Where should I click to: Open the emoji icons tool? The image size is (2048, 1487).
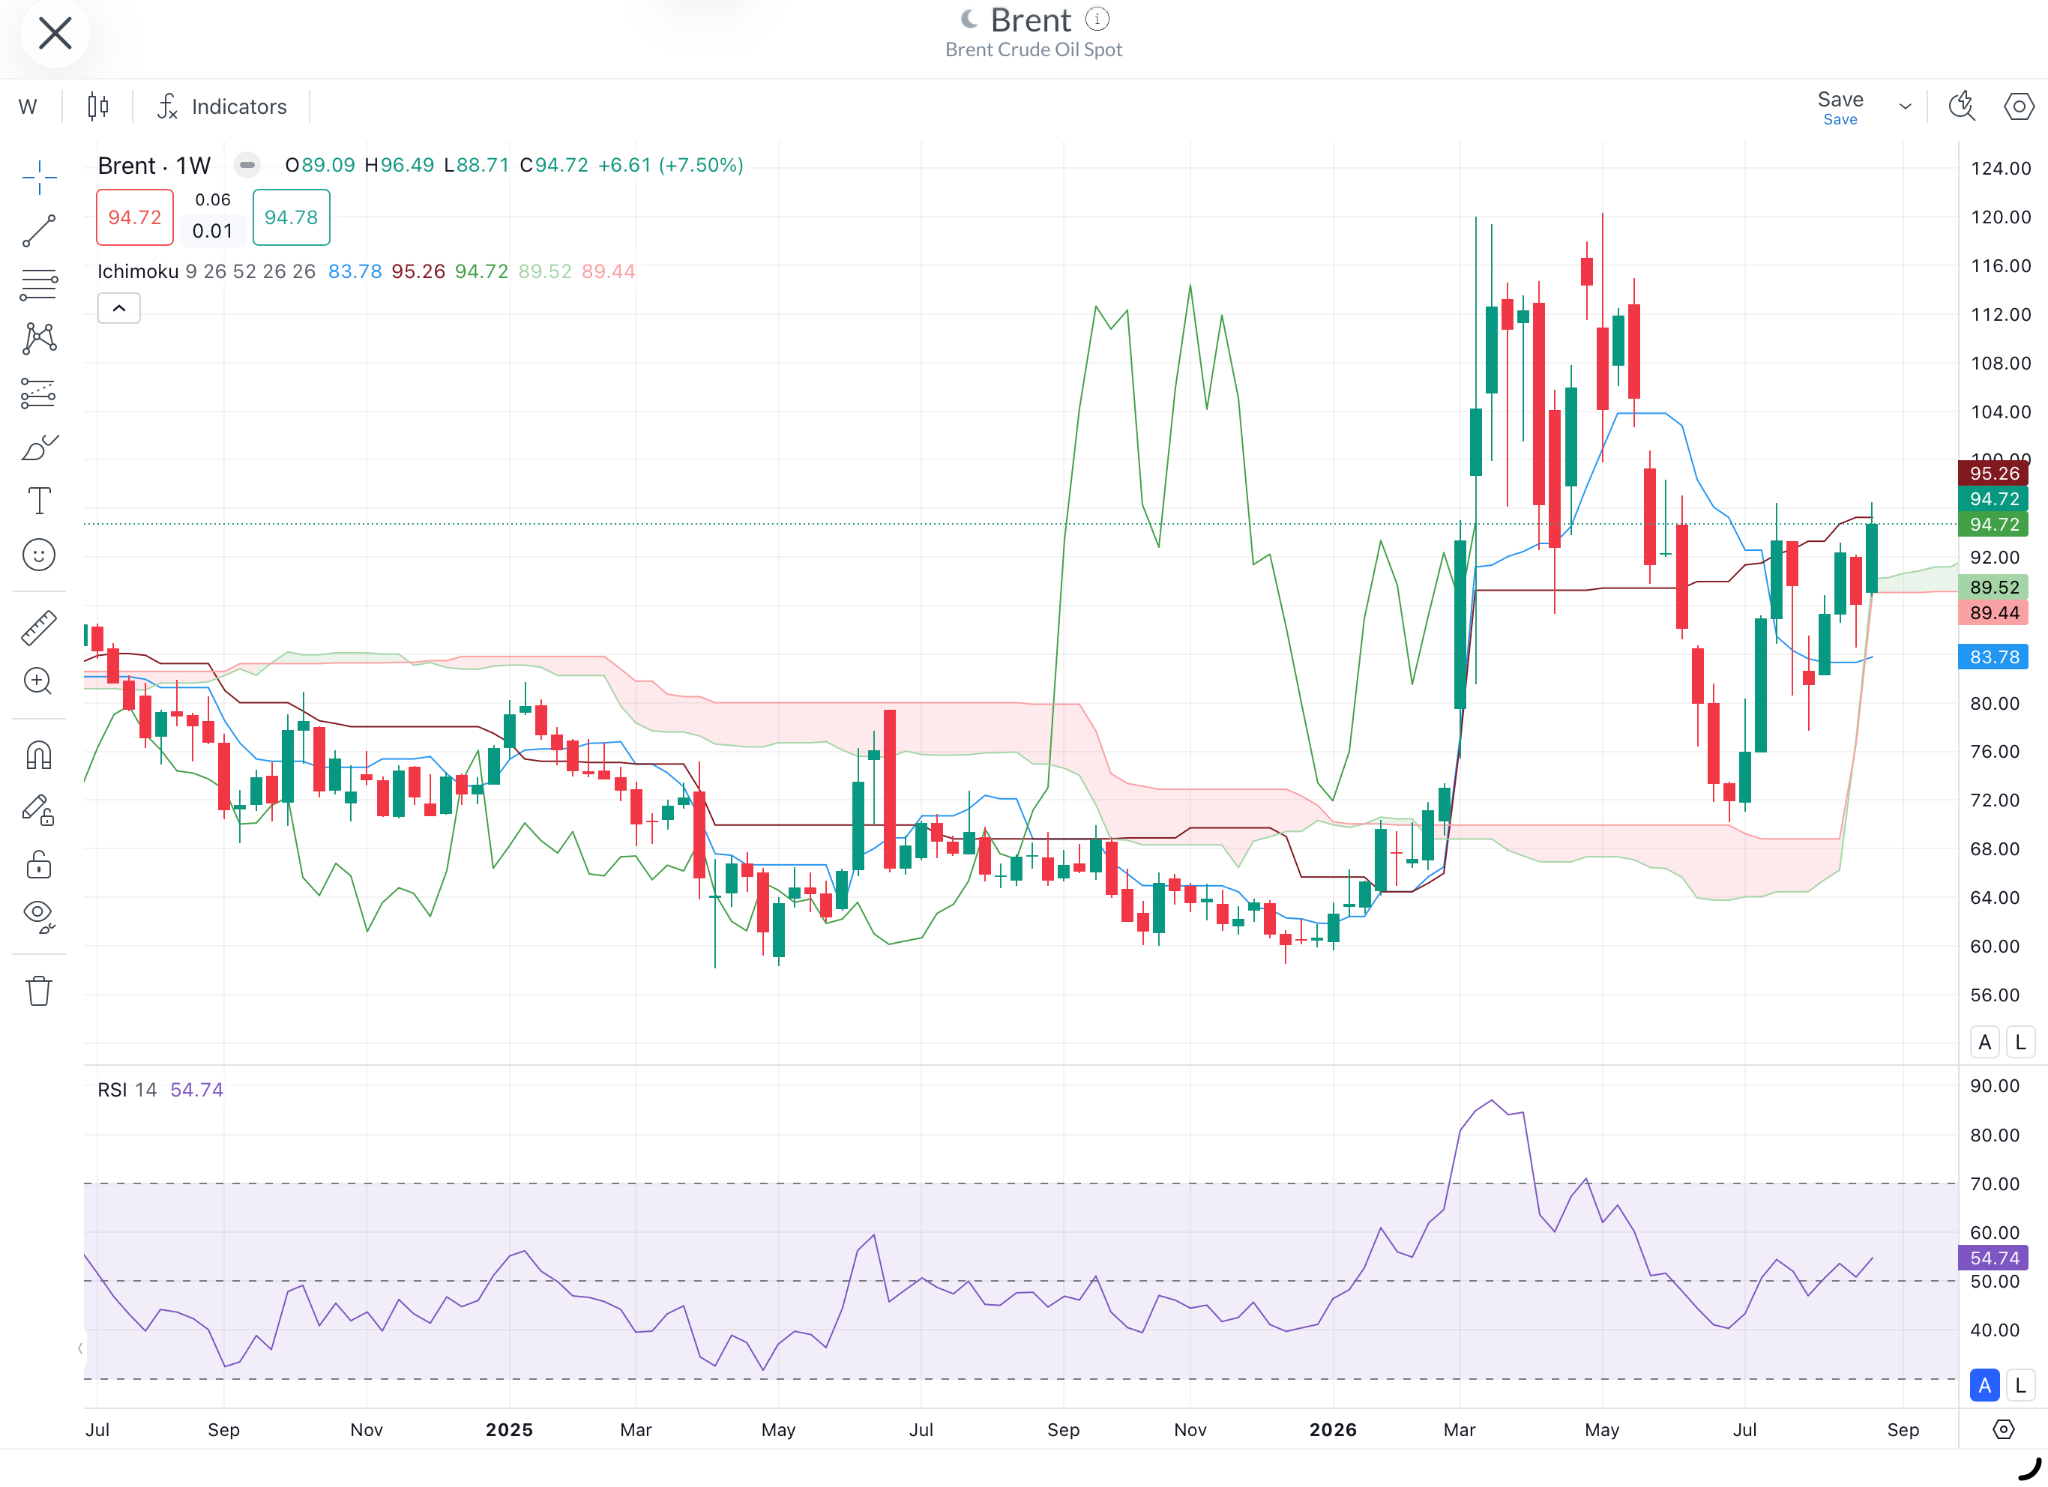39,555
